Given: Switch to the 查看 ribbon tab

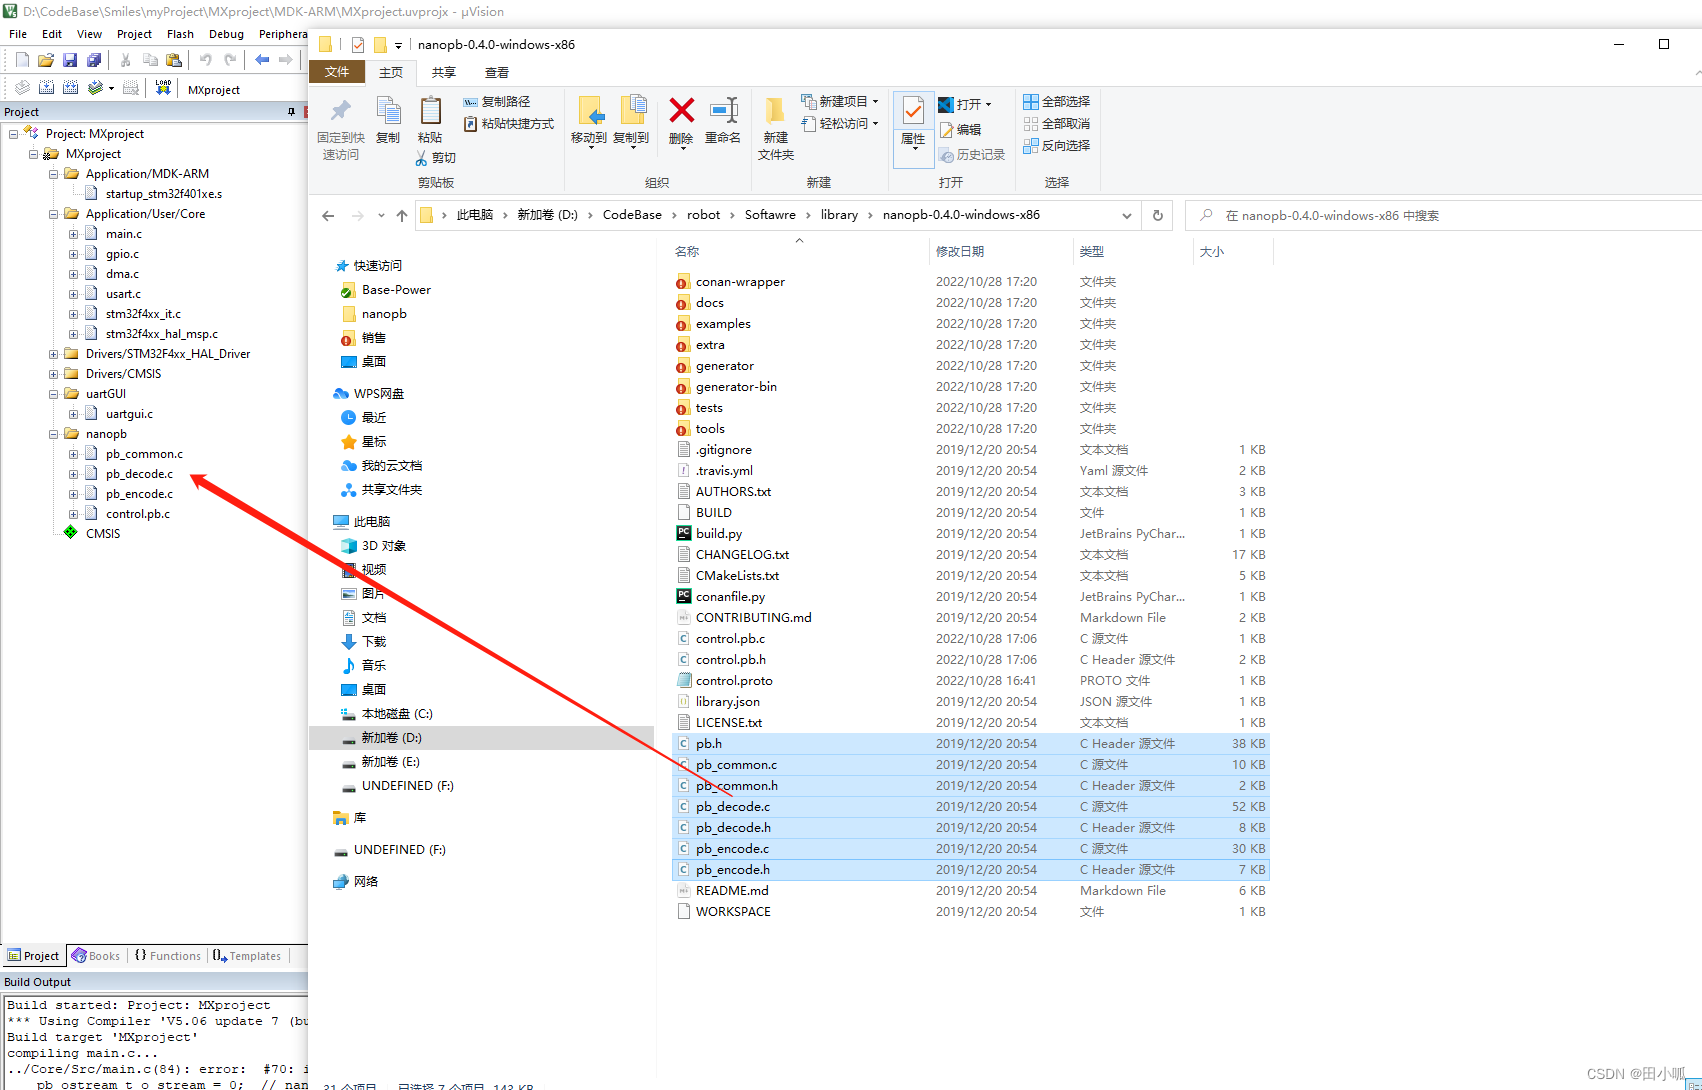Looking at the screenshot, I should point(497,72).
